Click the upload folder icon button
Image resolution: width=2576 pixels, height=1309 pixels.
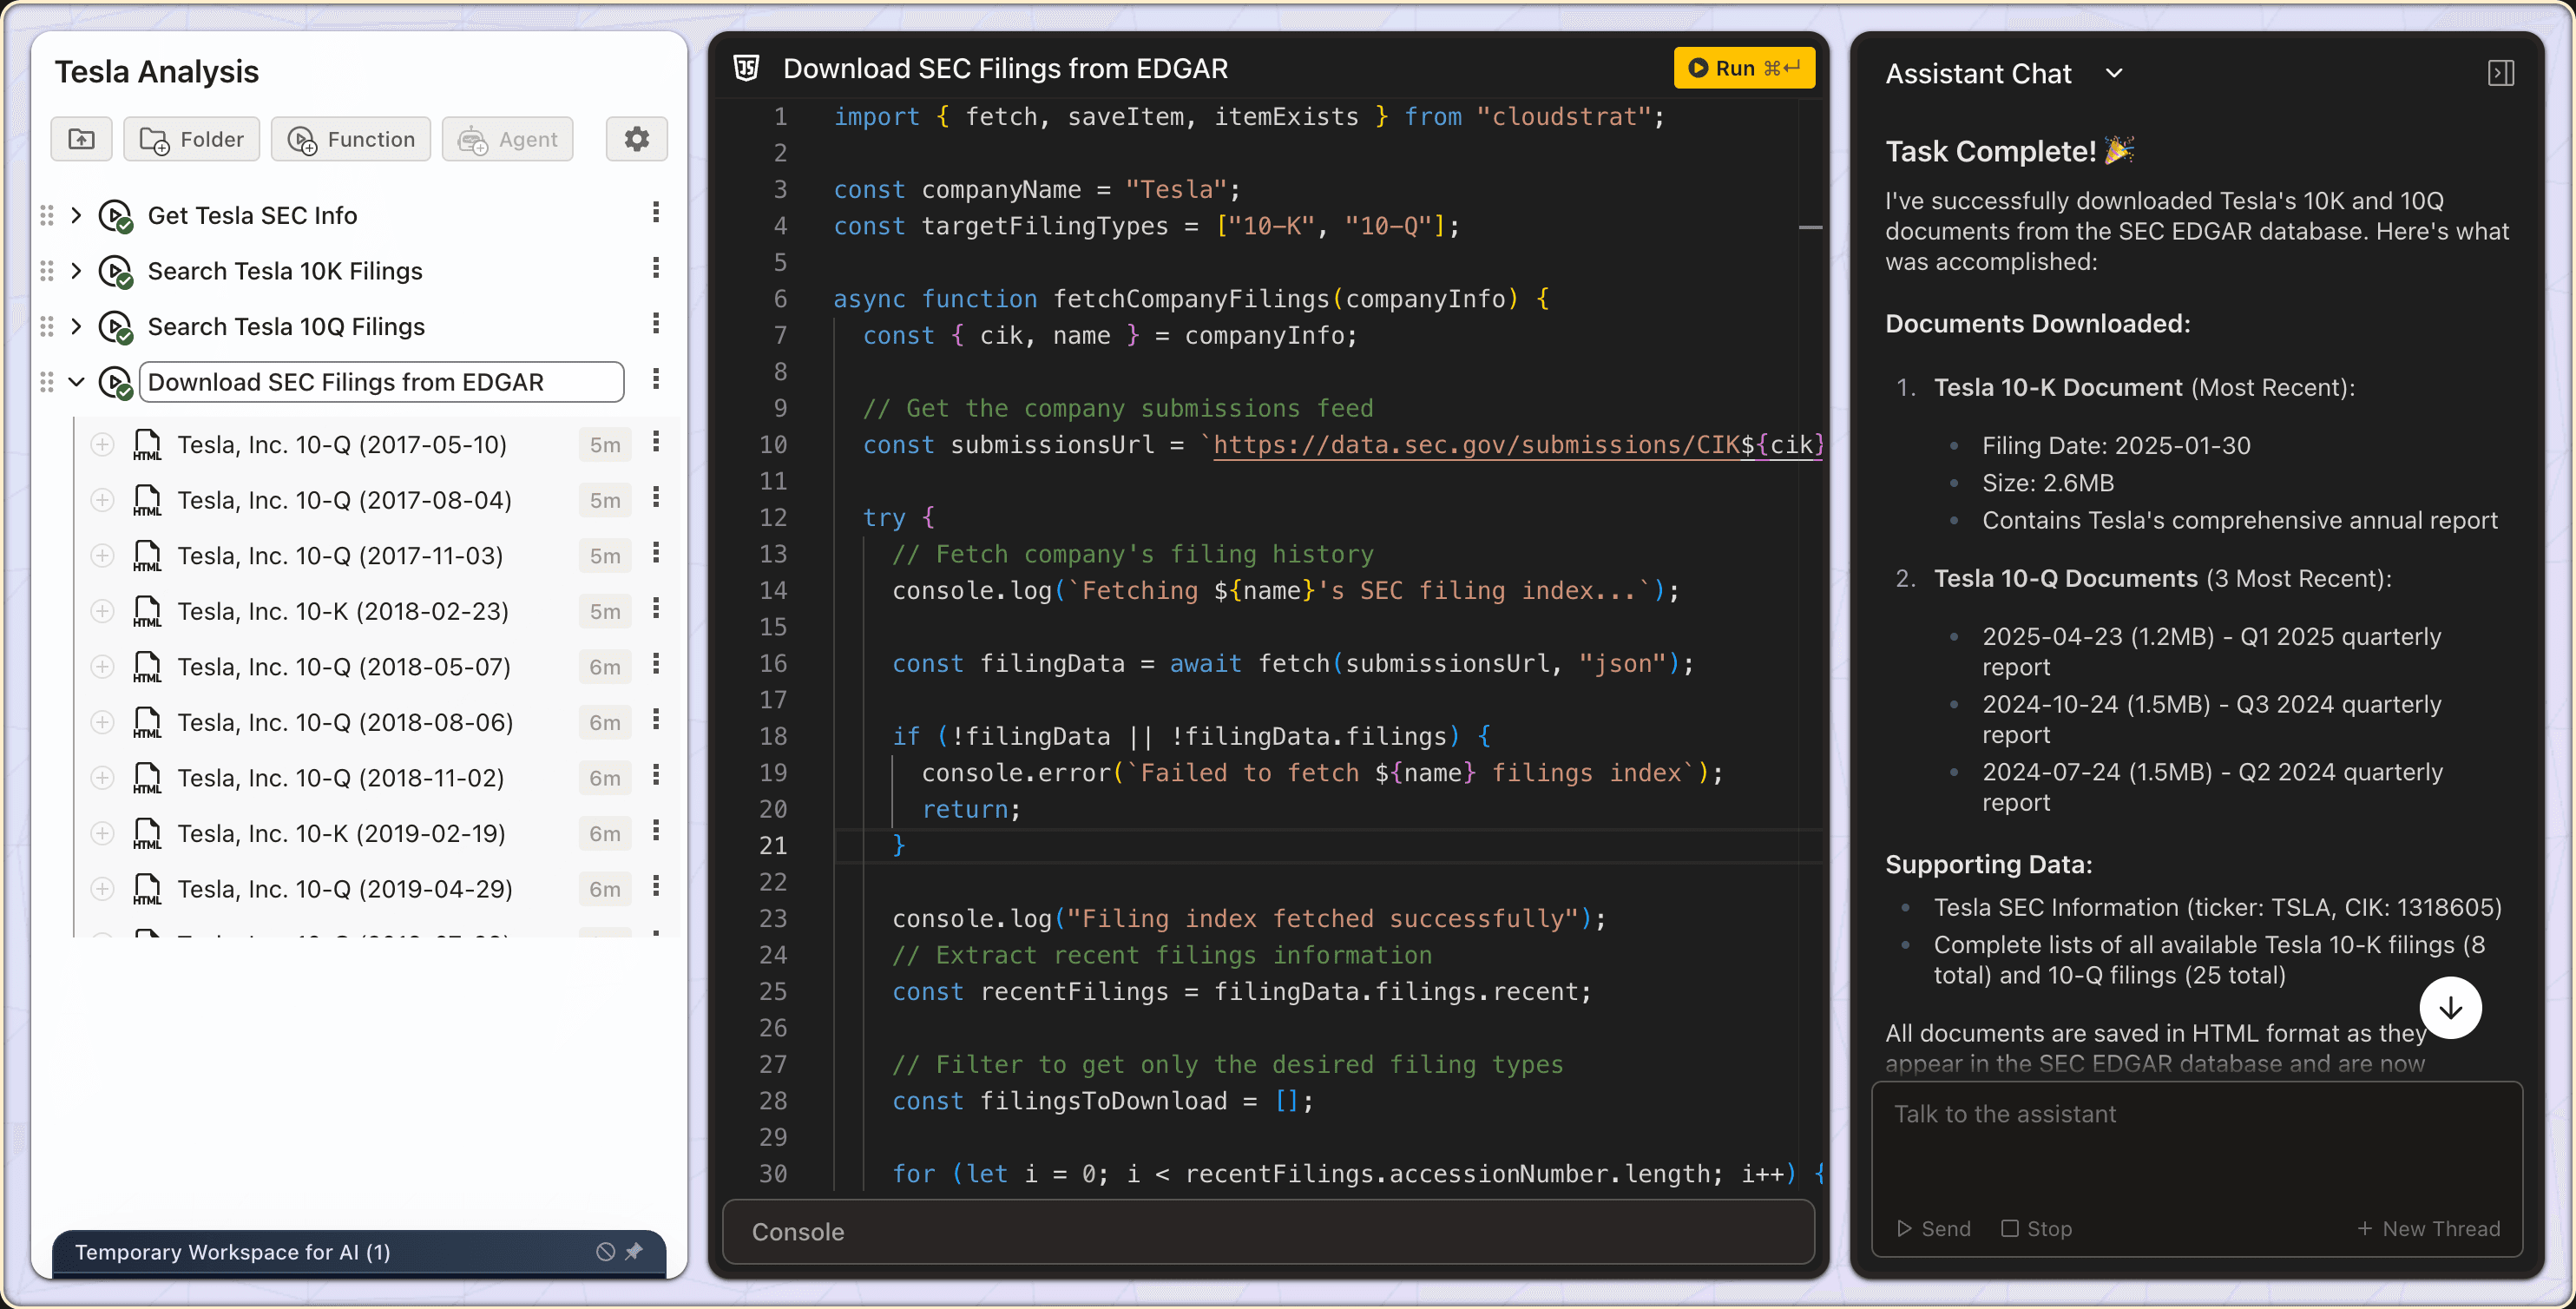click(81, 139)
